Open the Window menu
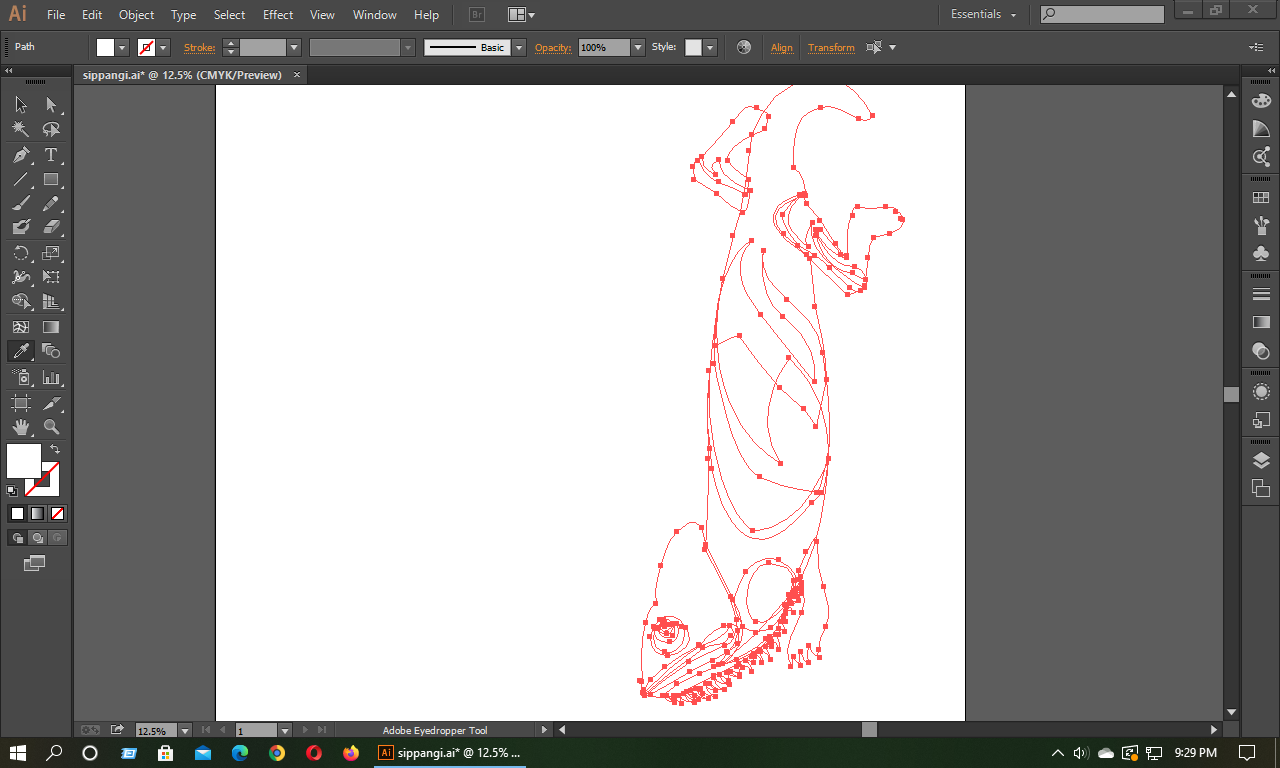 (x=375, y=15)
